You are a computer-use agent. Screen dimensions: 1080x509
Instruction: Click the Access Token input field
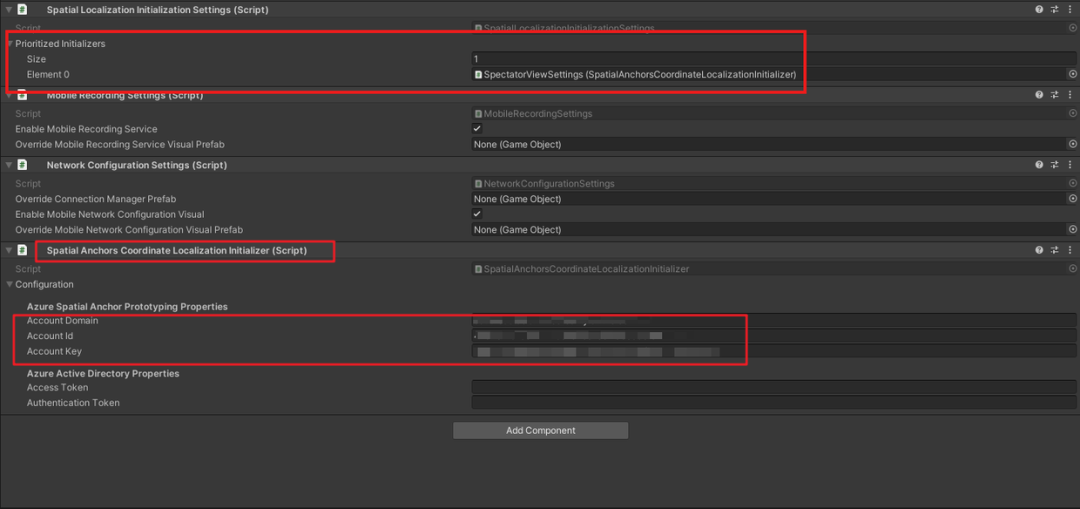[x=774, y=387]
